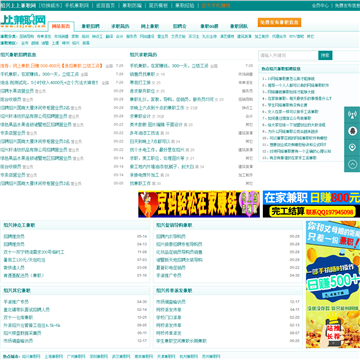The width and height of the screenshot is (360, 360).
Task: Switch to the 网上兼职 tab
Action: point(150,26)
